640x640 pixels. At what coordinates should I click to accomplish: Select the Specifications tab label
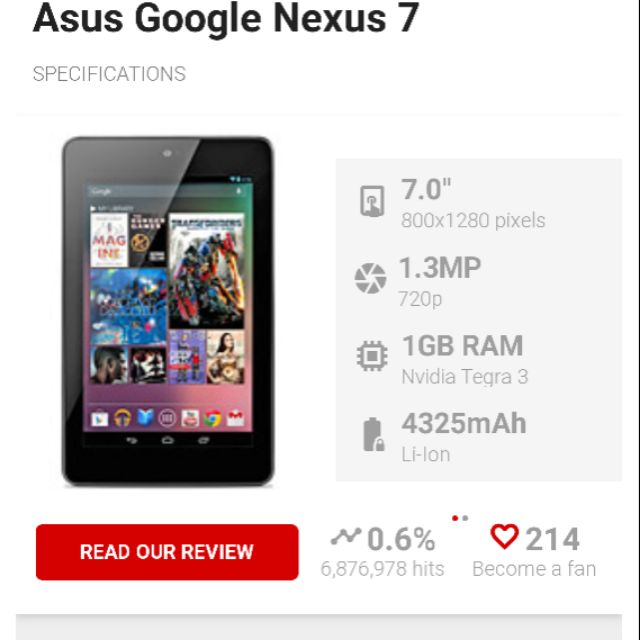pyautogui.click(x=109, y=74)
